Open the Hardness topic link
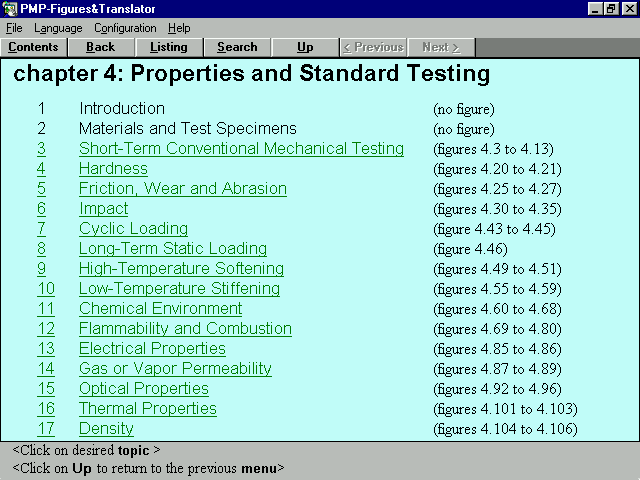Image resolution: width=640 pixels, height=480 pixels. 113,169
